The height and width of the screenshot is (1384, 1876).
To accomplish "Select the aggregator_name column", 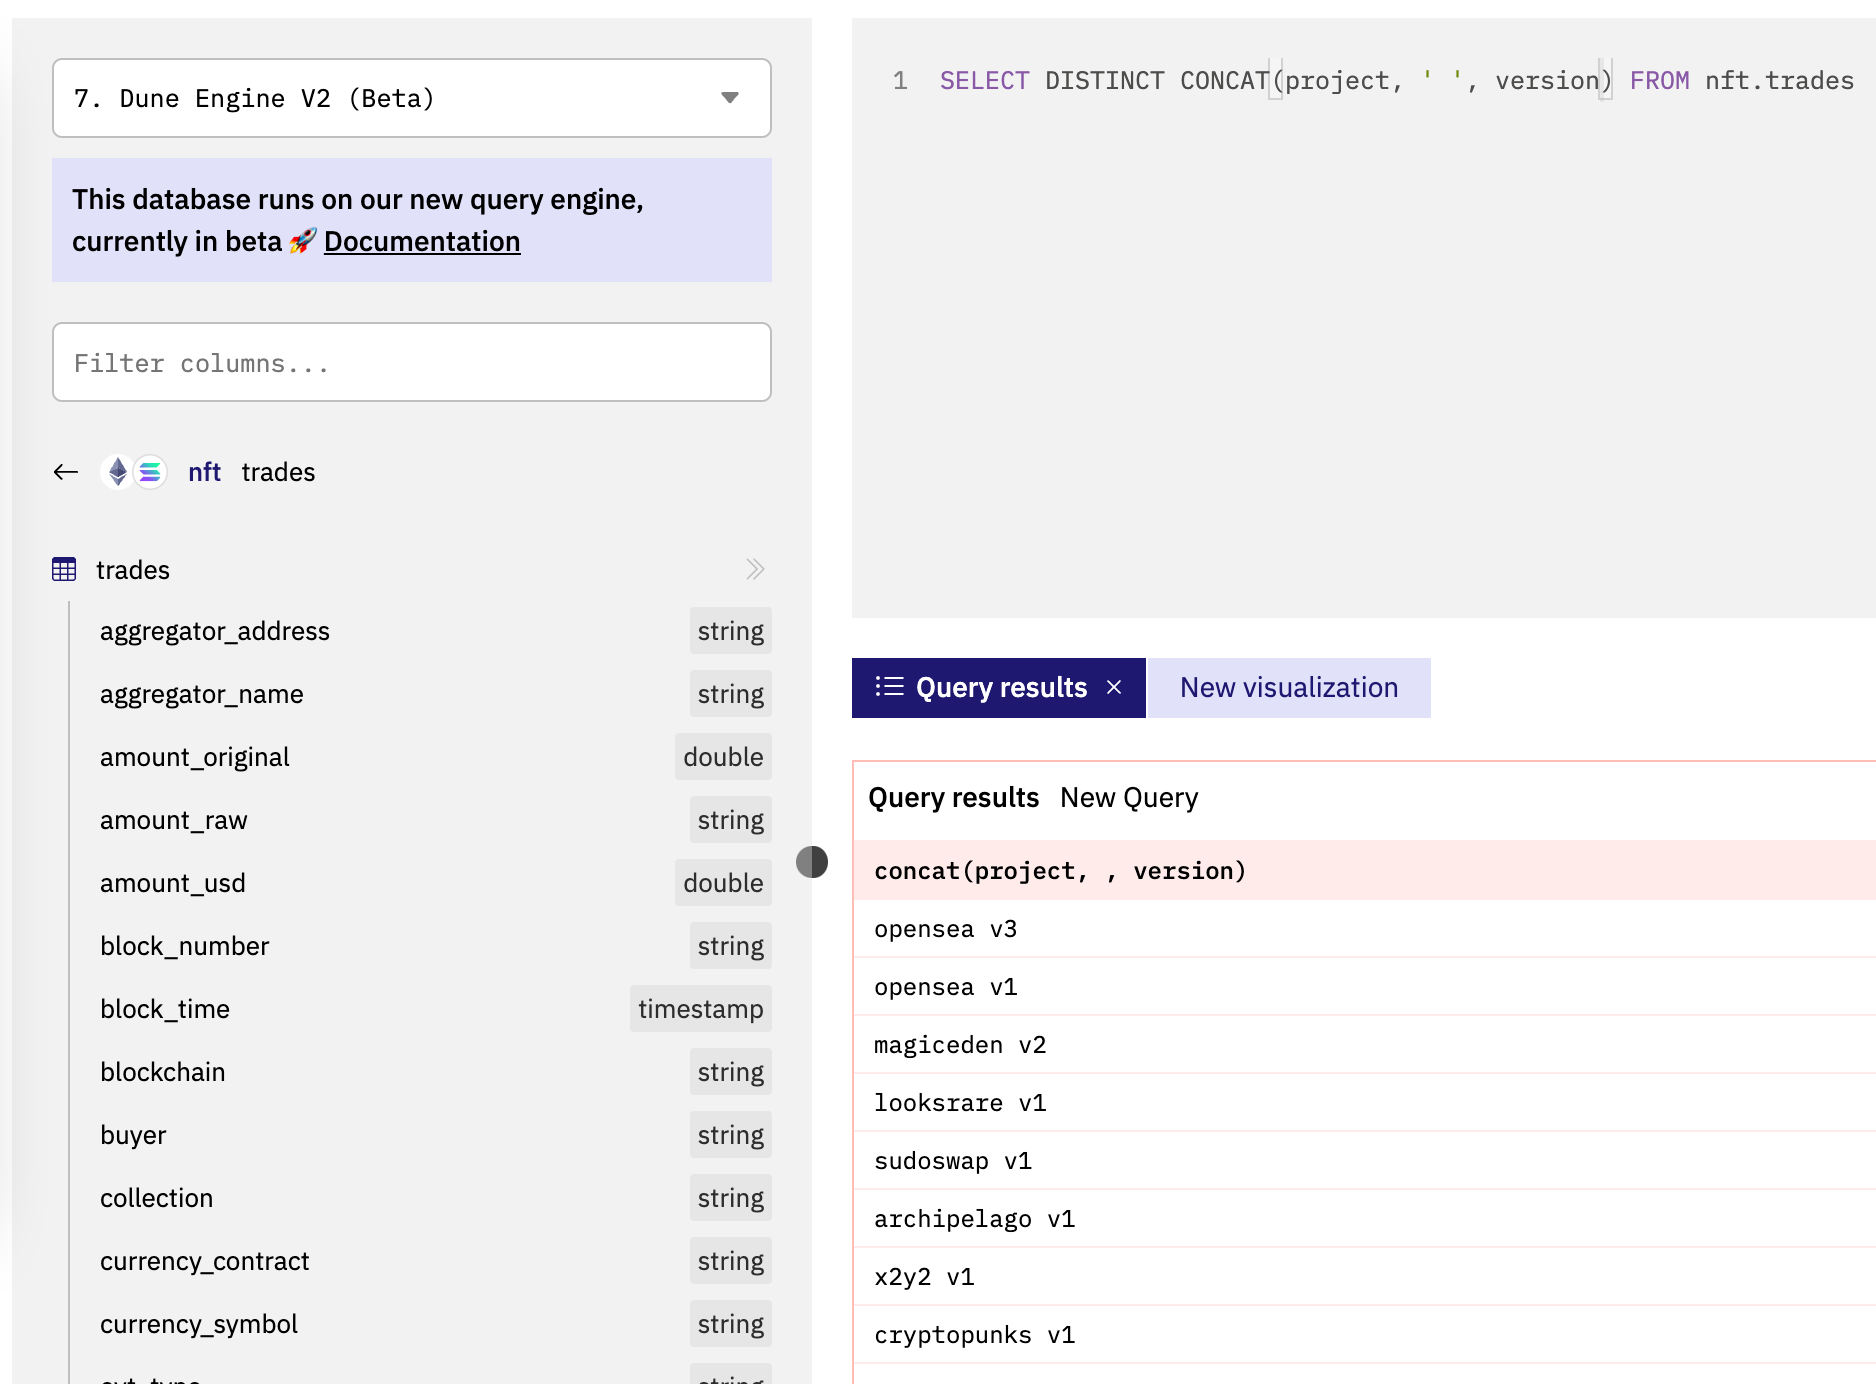I will [202, 694].
